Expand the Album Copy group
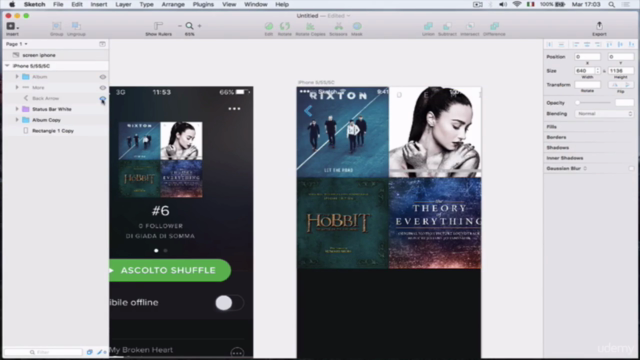 pyautogui.click(x=17, y=120)
